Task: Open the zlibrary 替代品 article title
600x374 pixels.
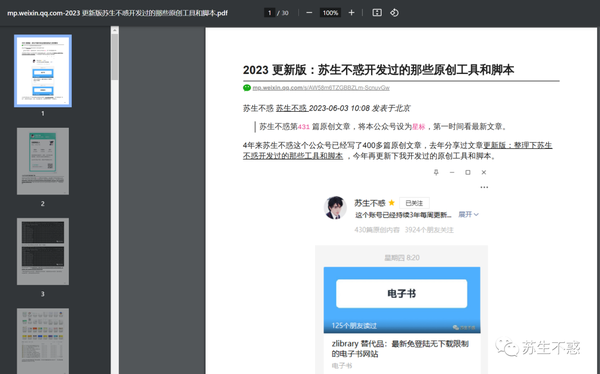Action: pyautogui.click(x=400, y=348)
